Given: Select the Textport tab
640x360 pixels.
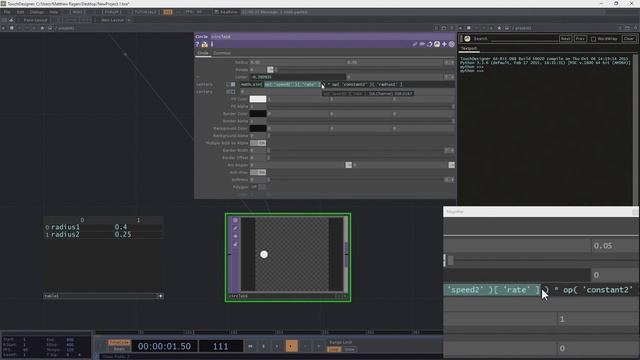Looking at the screenshot, I should (469, 48).
